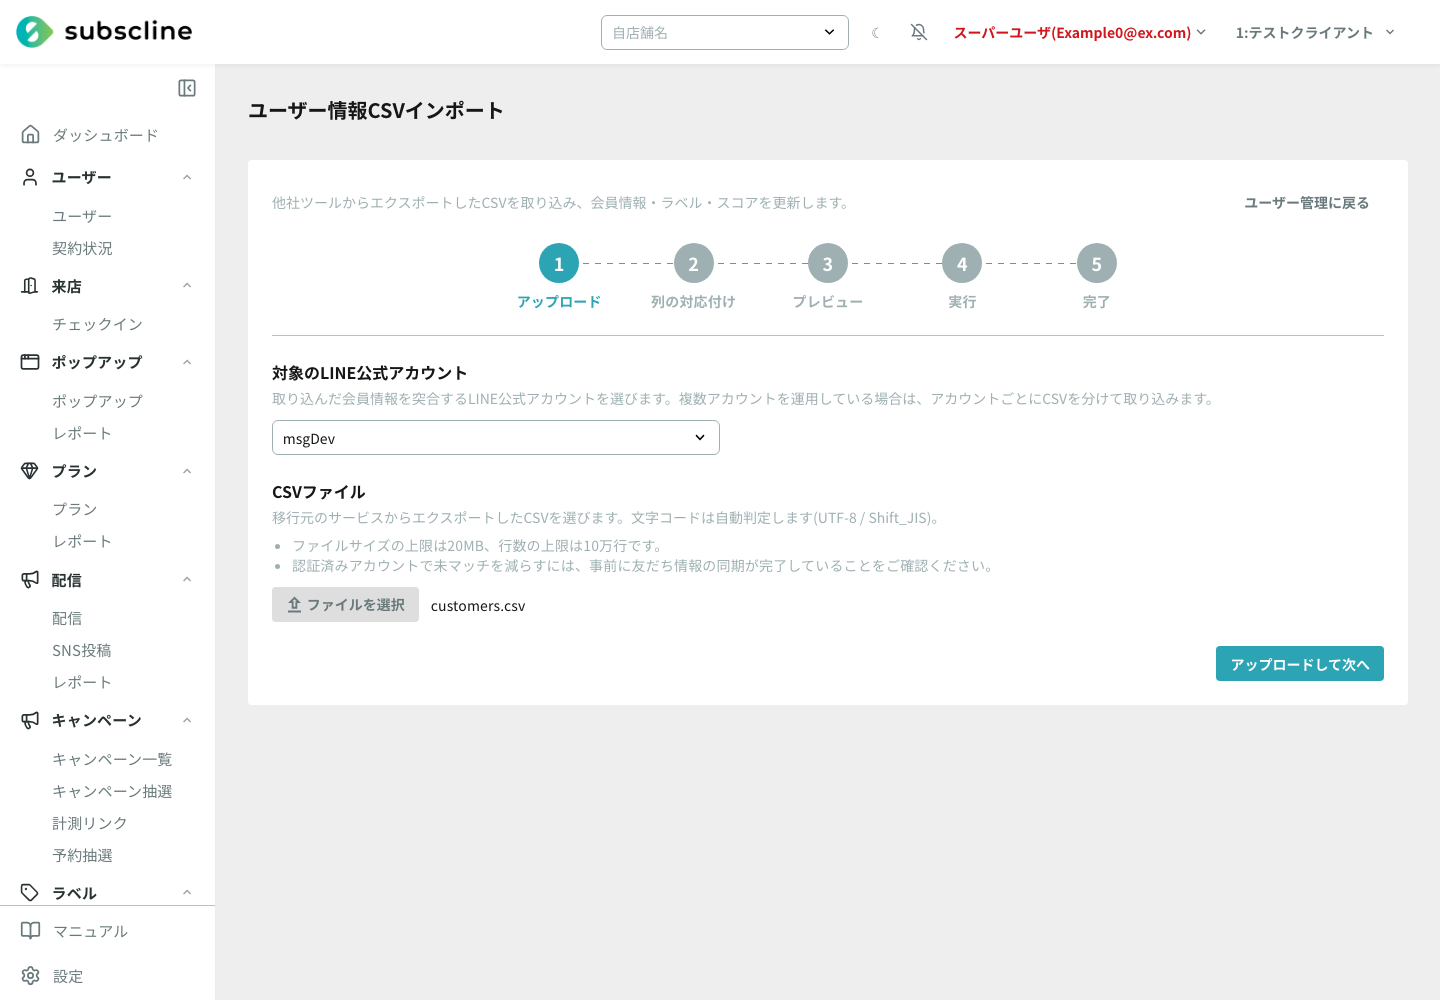
Task: Collapse the プラン section chevron
Action: click(x=187, y=471)
